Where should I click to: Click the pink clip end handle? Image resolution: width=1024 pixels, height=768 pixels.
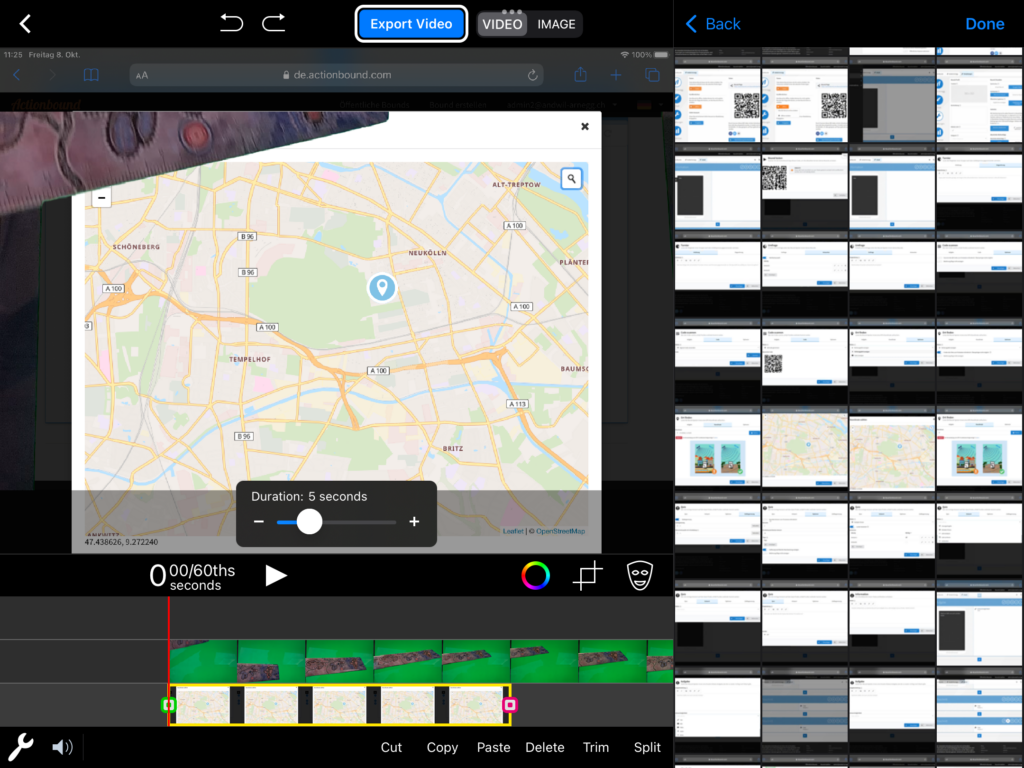[x=509, y=705]
